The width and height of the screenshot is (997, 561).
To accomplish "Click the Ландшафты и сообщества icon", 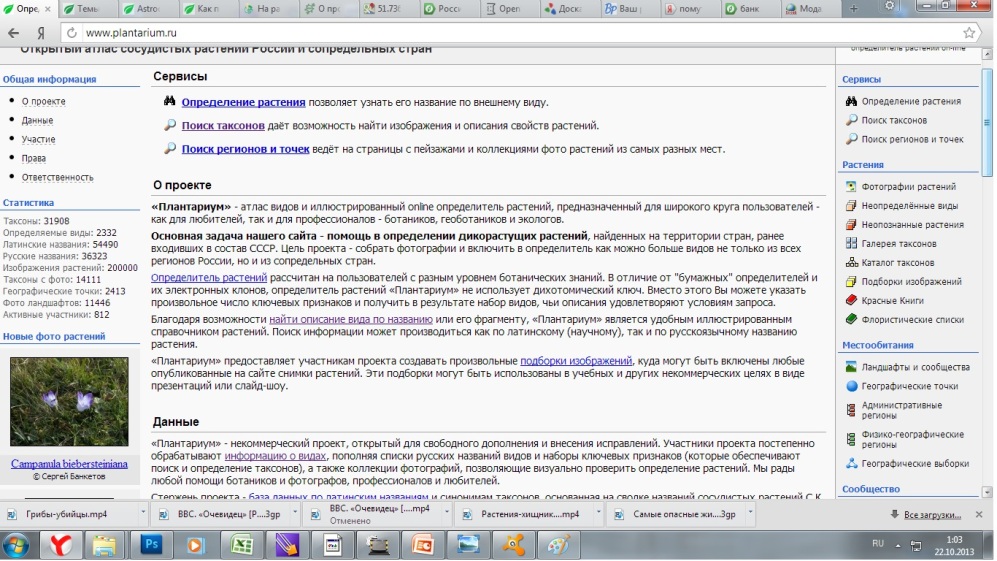I will point(851,367).
